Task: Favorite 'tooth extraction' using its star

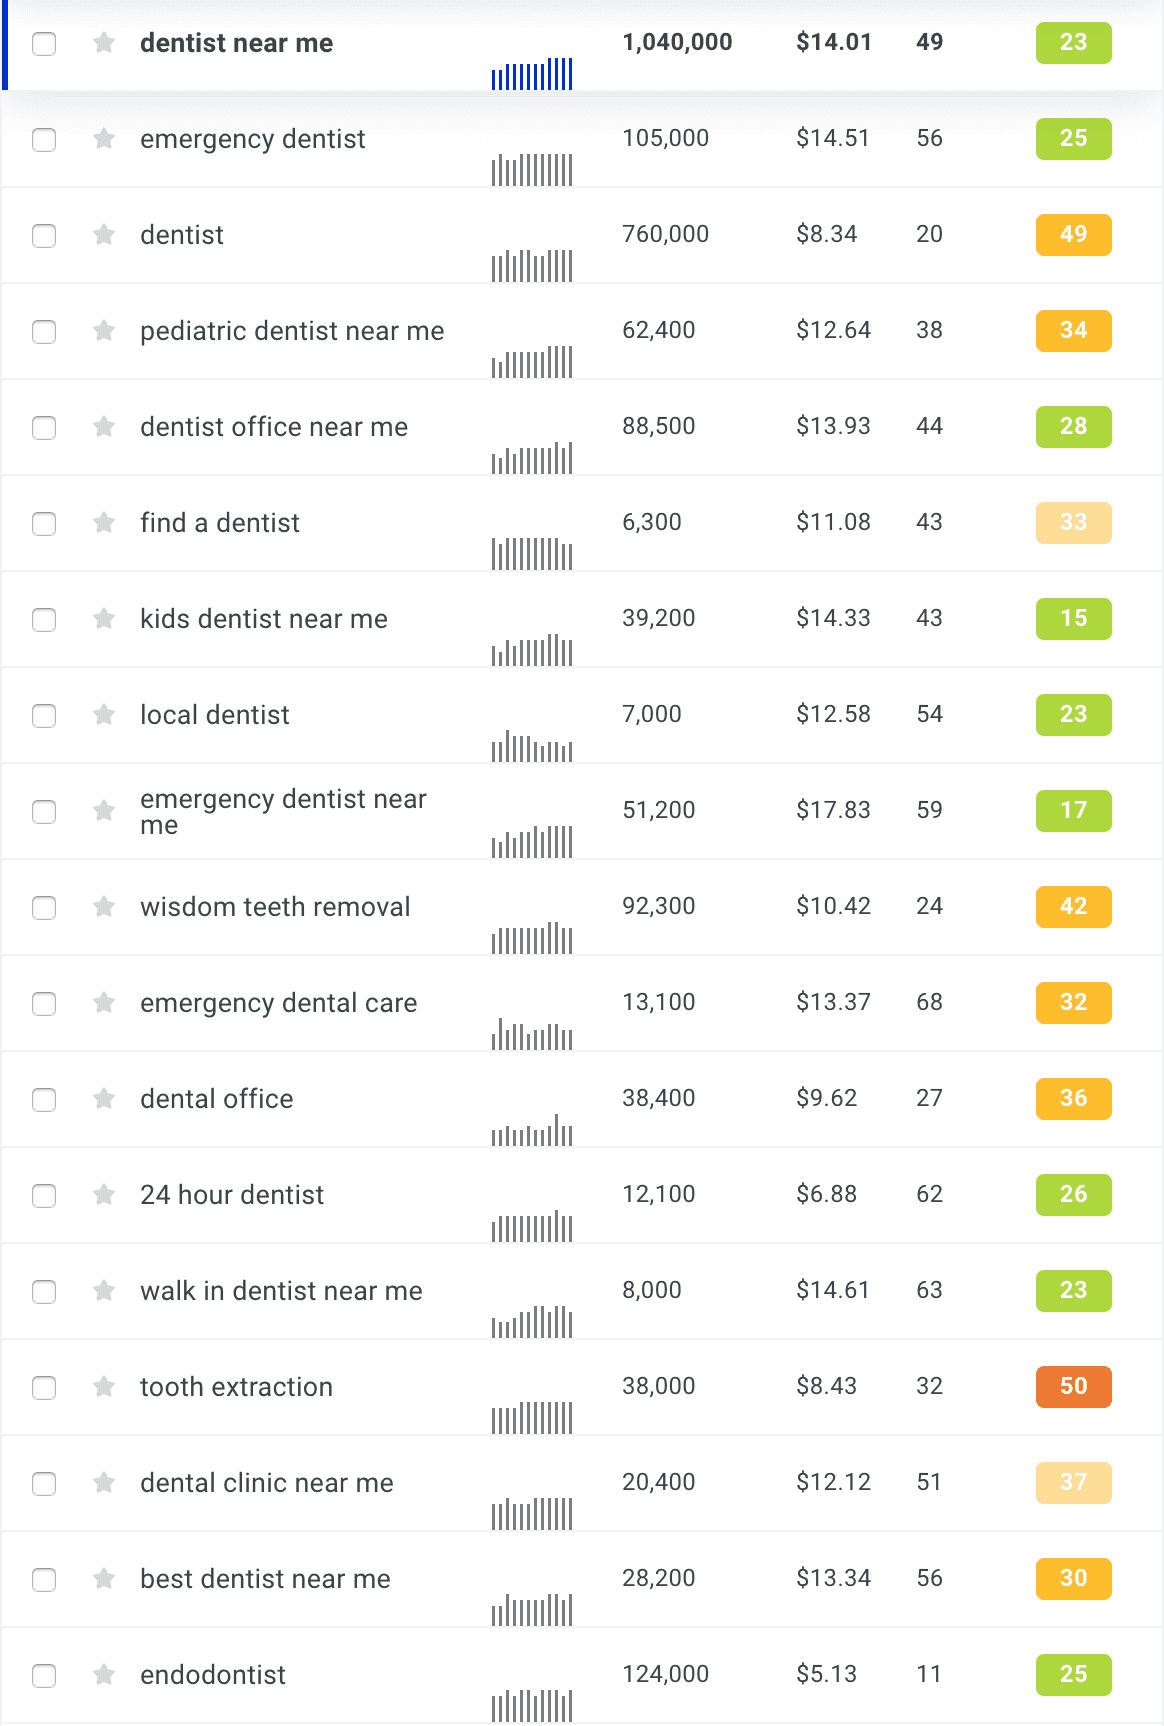Action: [104, 1387]
